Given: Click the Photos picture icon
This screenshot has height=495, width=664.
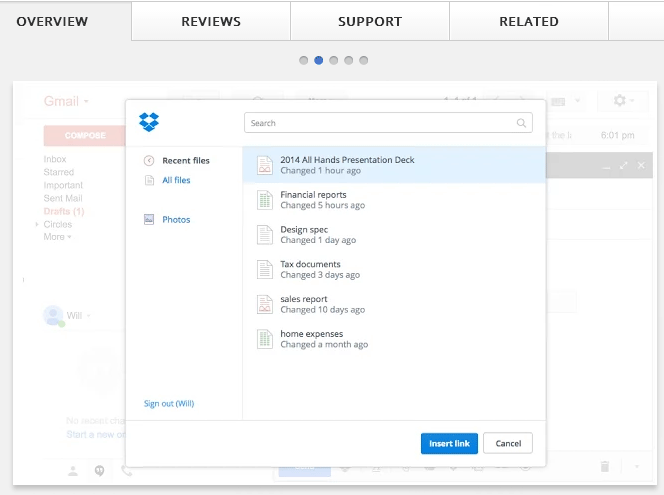Looking at the screenshot, I should (149, 219).
